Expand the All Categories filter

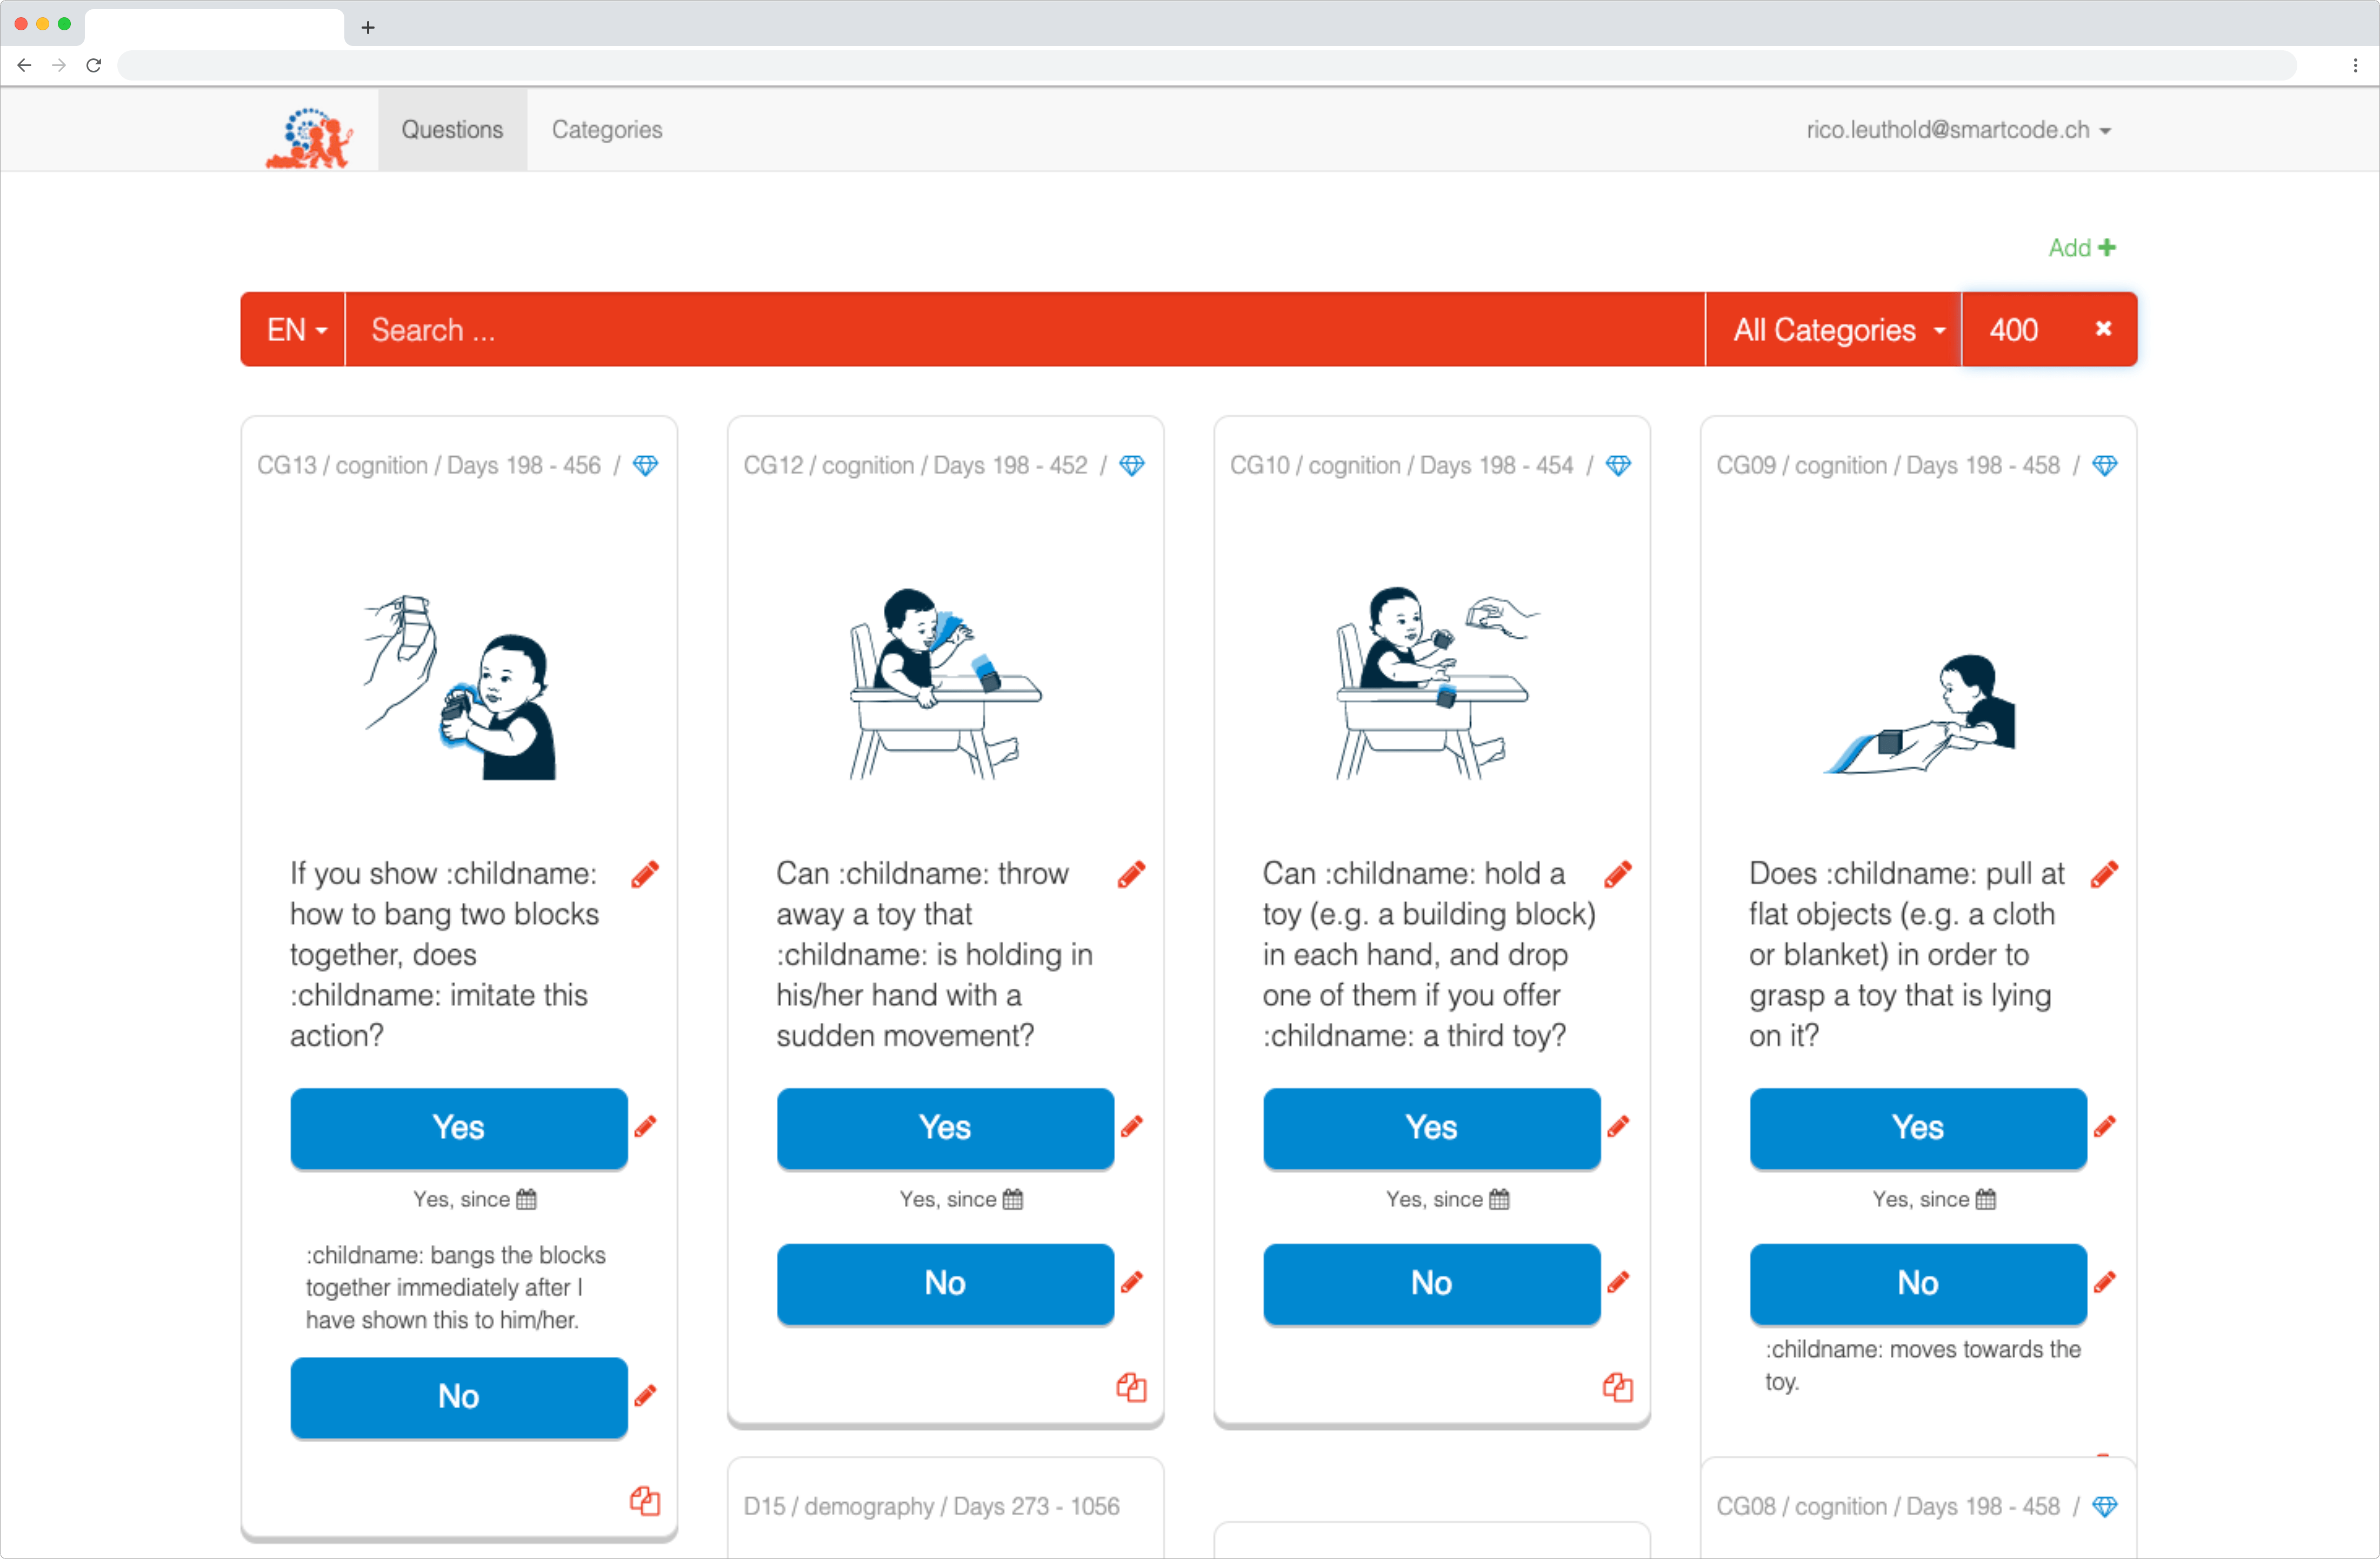[x=1837, y=330]
